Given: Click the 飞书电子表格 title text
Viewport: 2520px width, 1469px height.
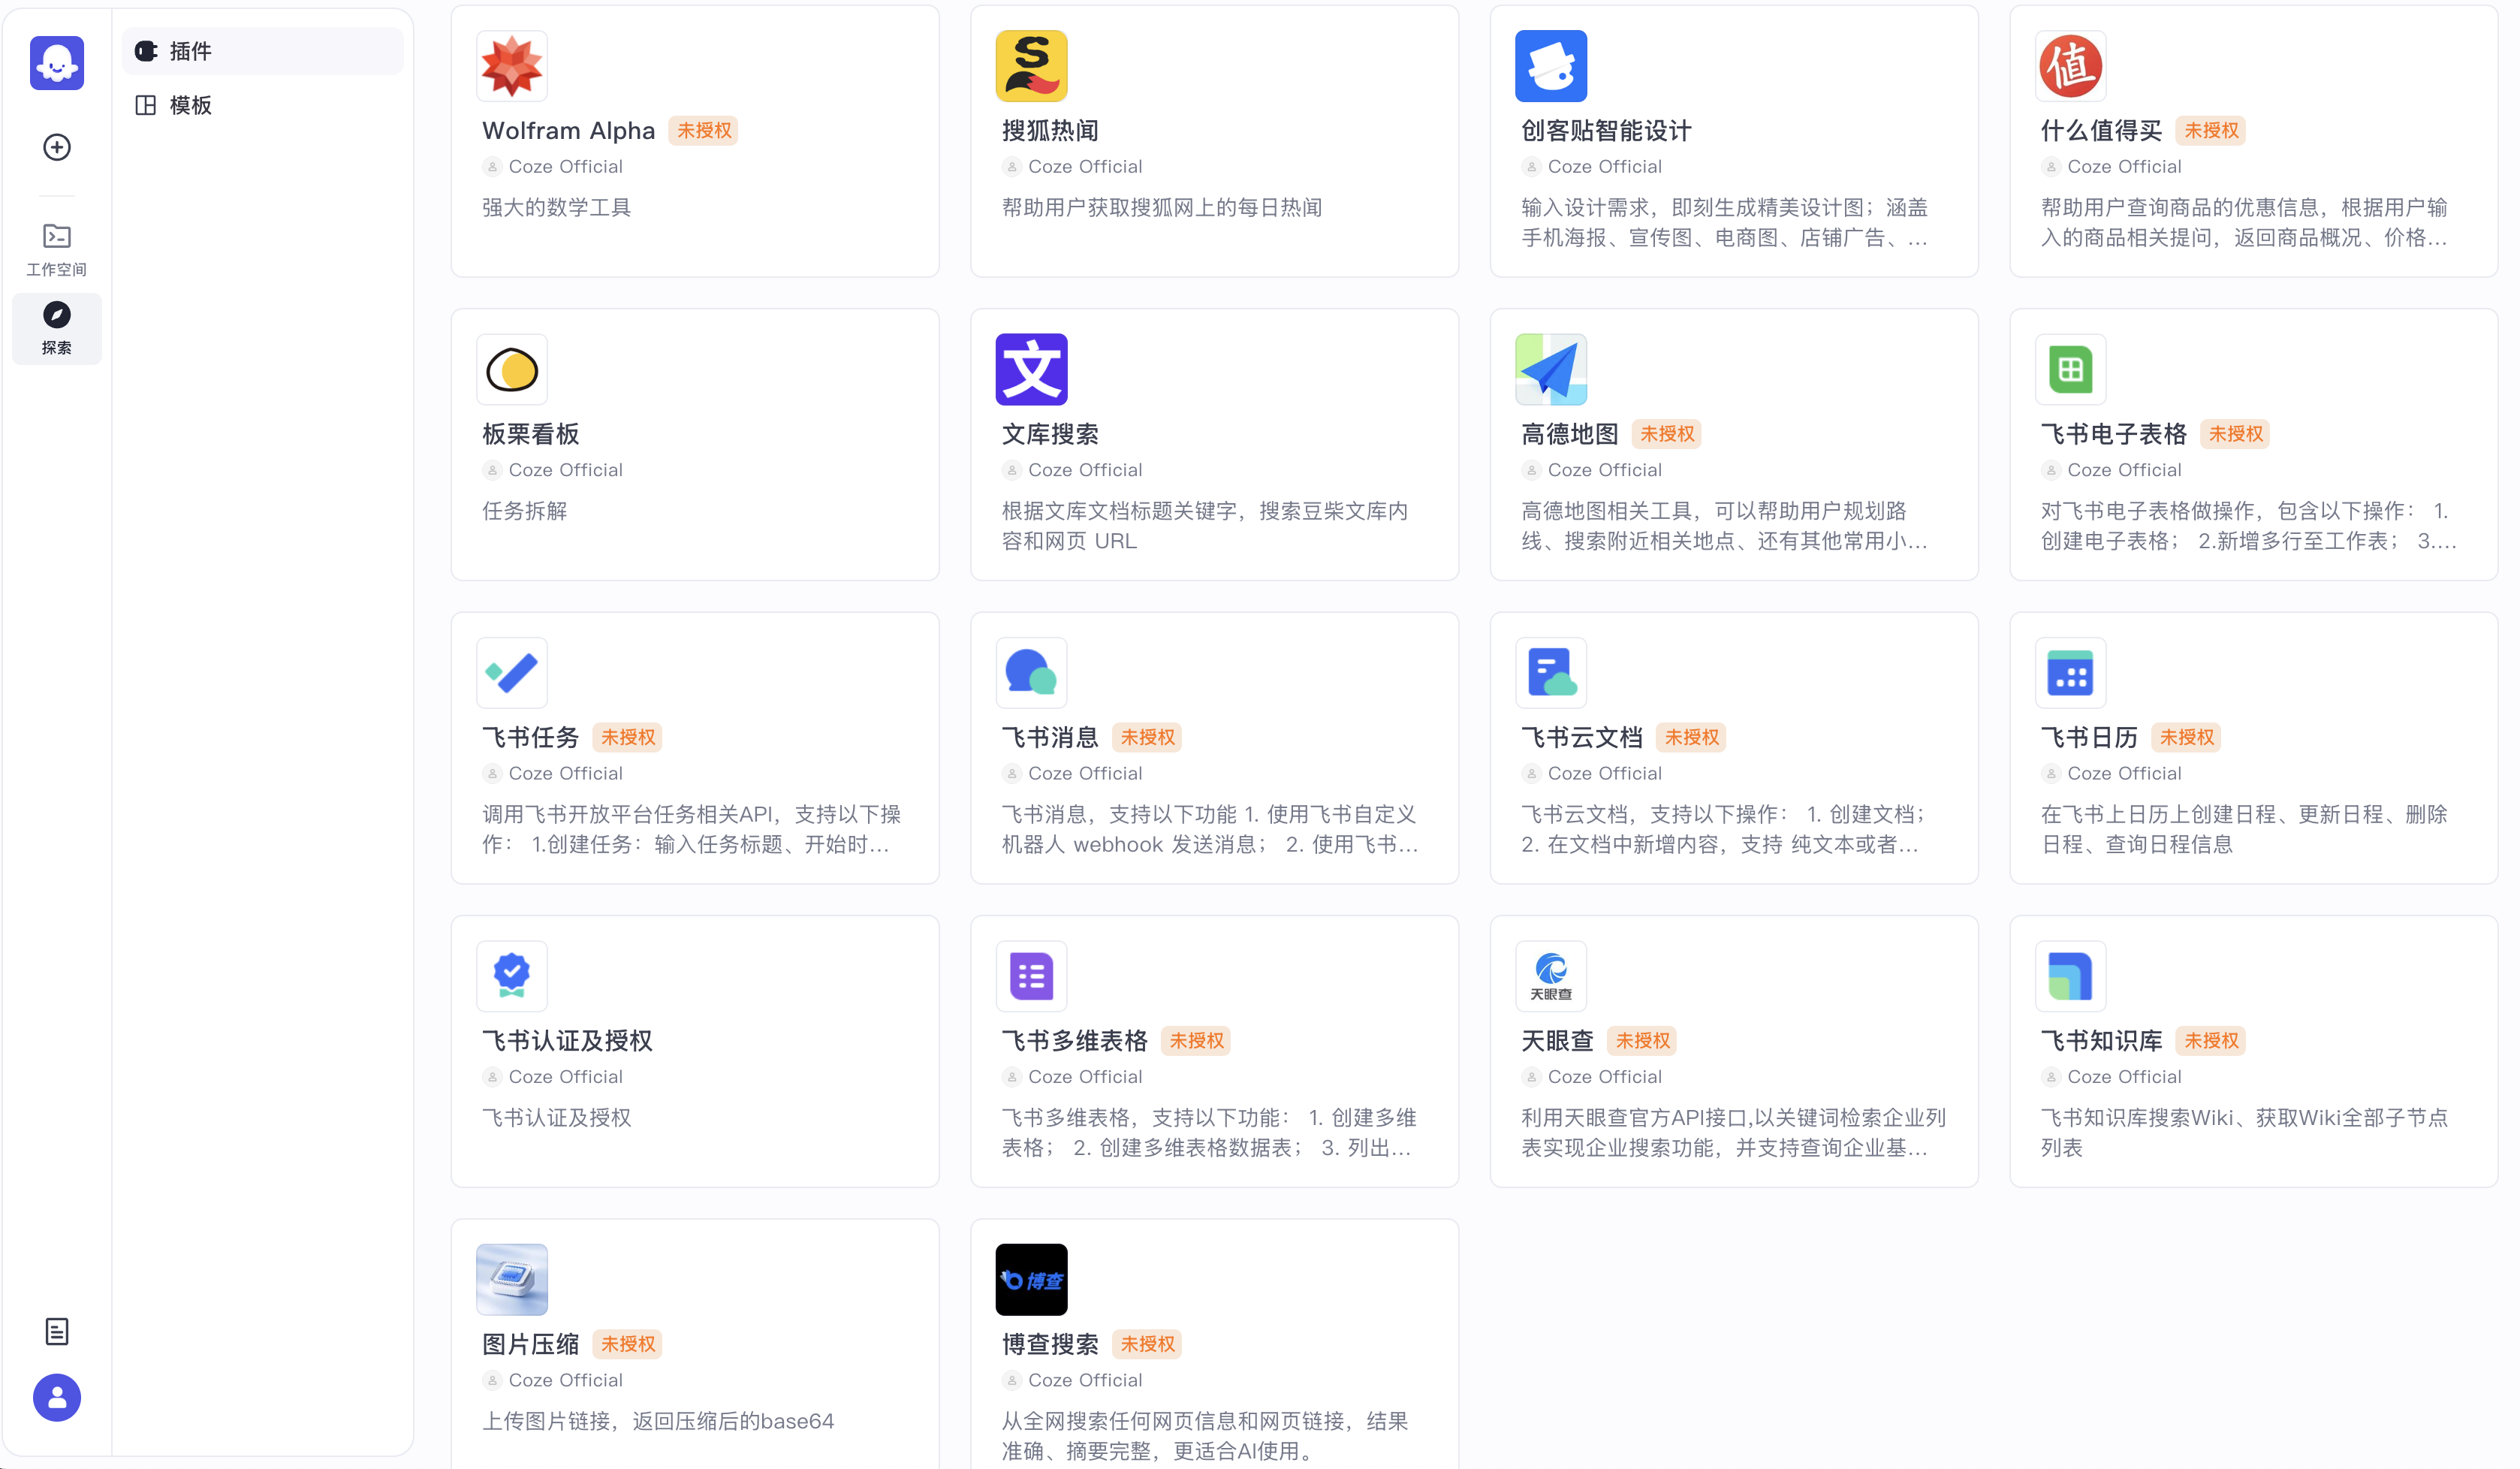Looking at the screenshot, I should (x=2113, y=434).
